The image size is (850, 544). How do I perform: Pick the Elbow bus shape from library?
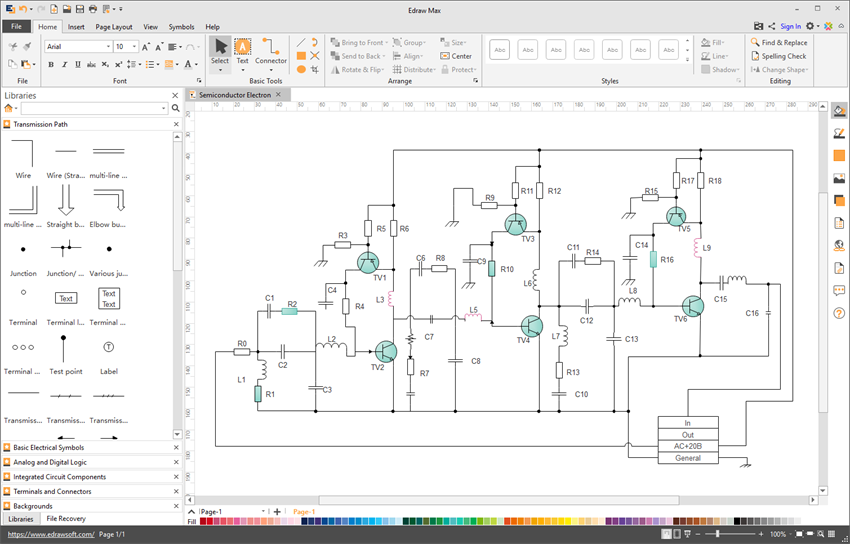pyautogui.click(x=108, y=203)
